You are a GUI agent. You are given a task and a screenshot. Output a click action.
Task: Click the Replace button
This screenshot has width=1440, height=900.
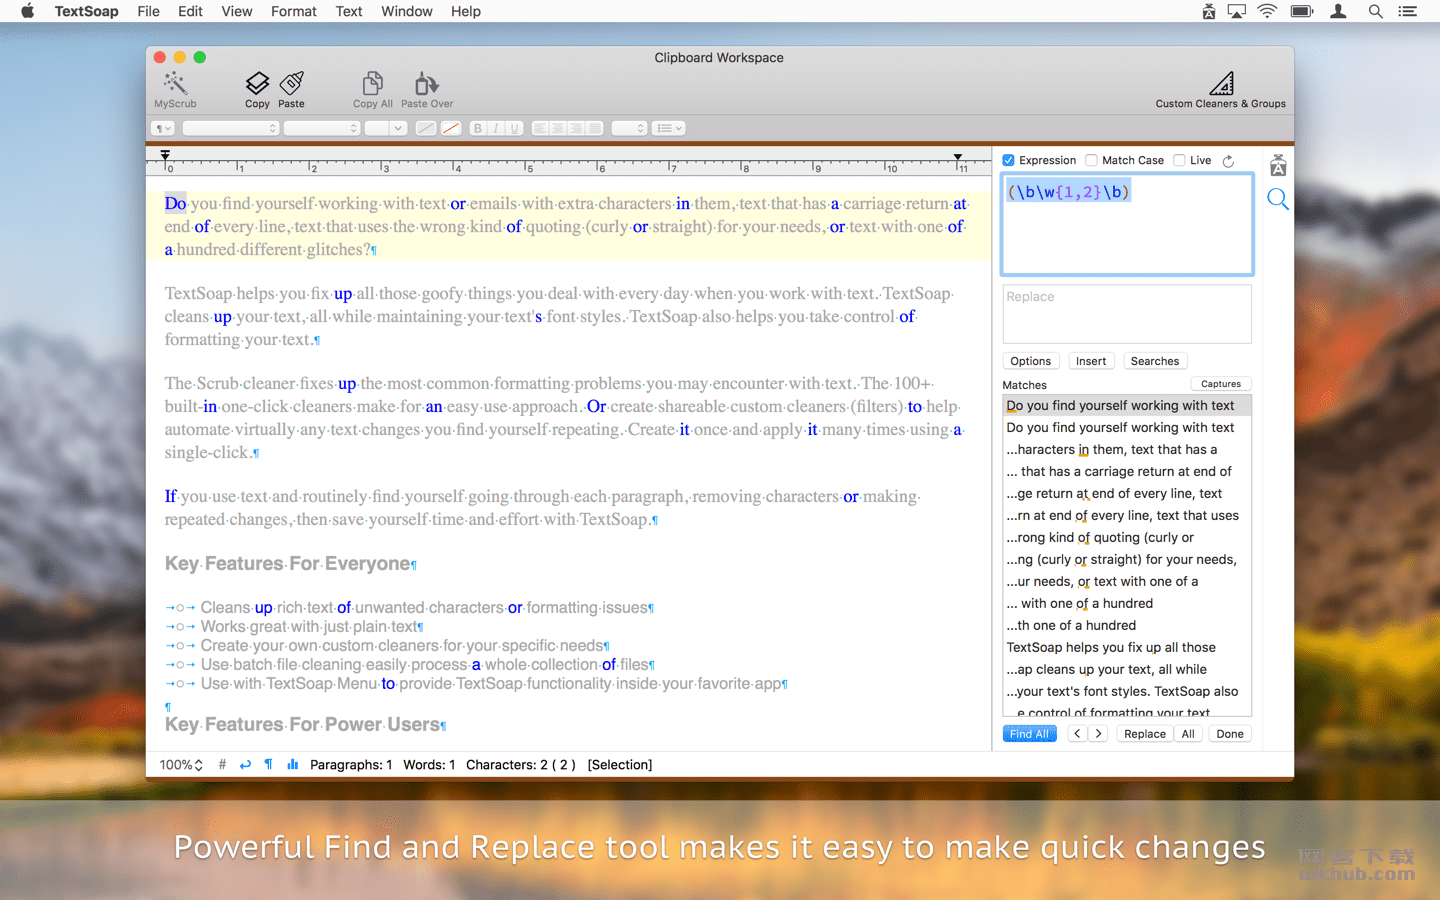coord(1145,734)
